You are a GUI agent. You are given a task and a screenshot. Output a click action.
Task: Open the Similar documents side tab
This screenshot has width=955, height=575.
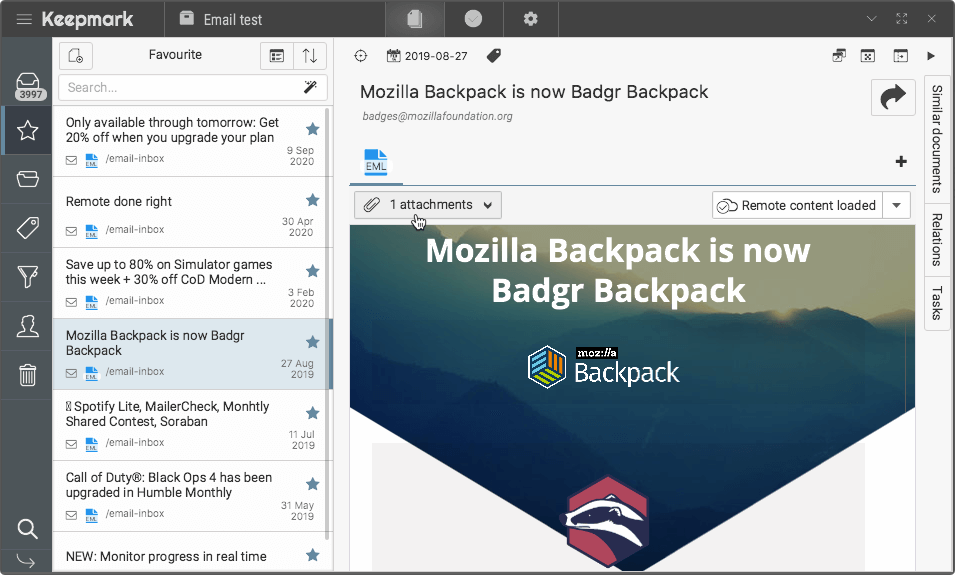(x=937, y=138)
